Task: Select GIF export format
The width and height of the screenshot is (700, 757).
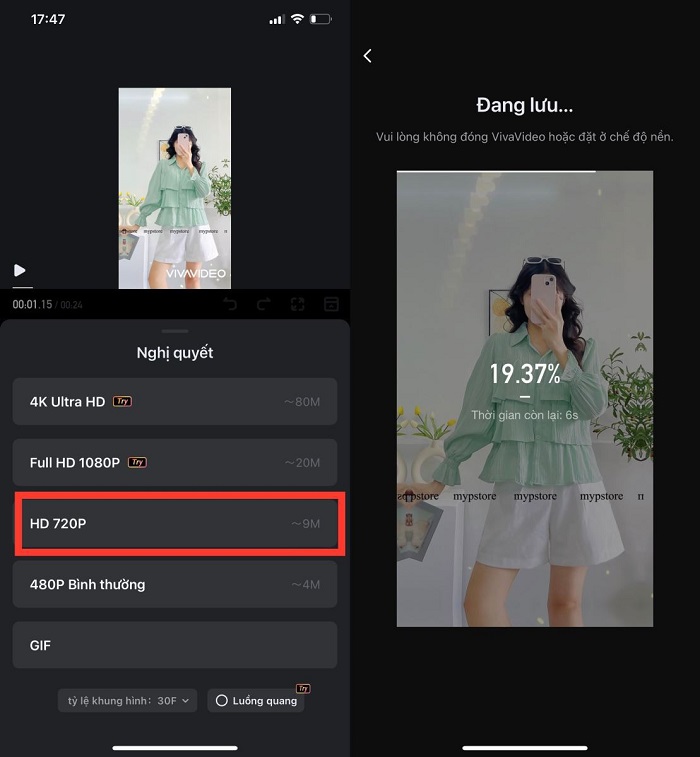Action: 175,645
